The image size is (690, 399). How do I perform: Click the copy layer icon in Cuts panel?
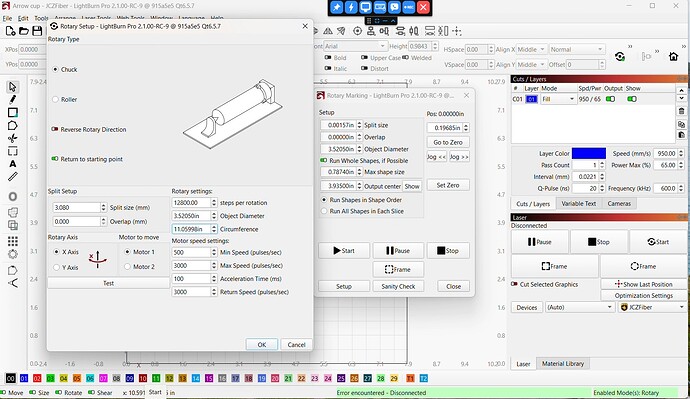[x=681, y=124]
